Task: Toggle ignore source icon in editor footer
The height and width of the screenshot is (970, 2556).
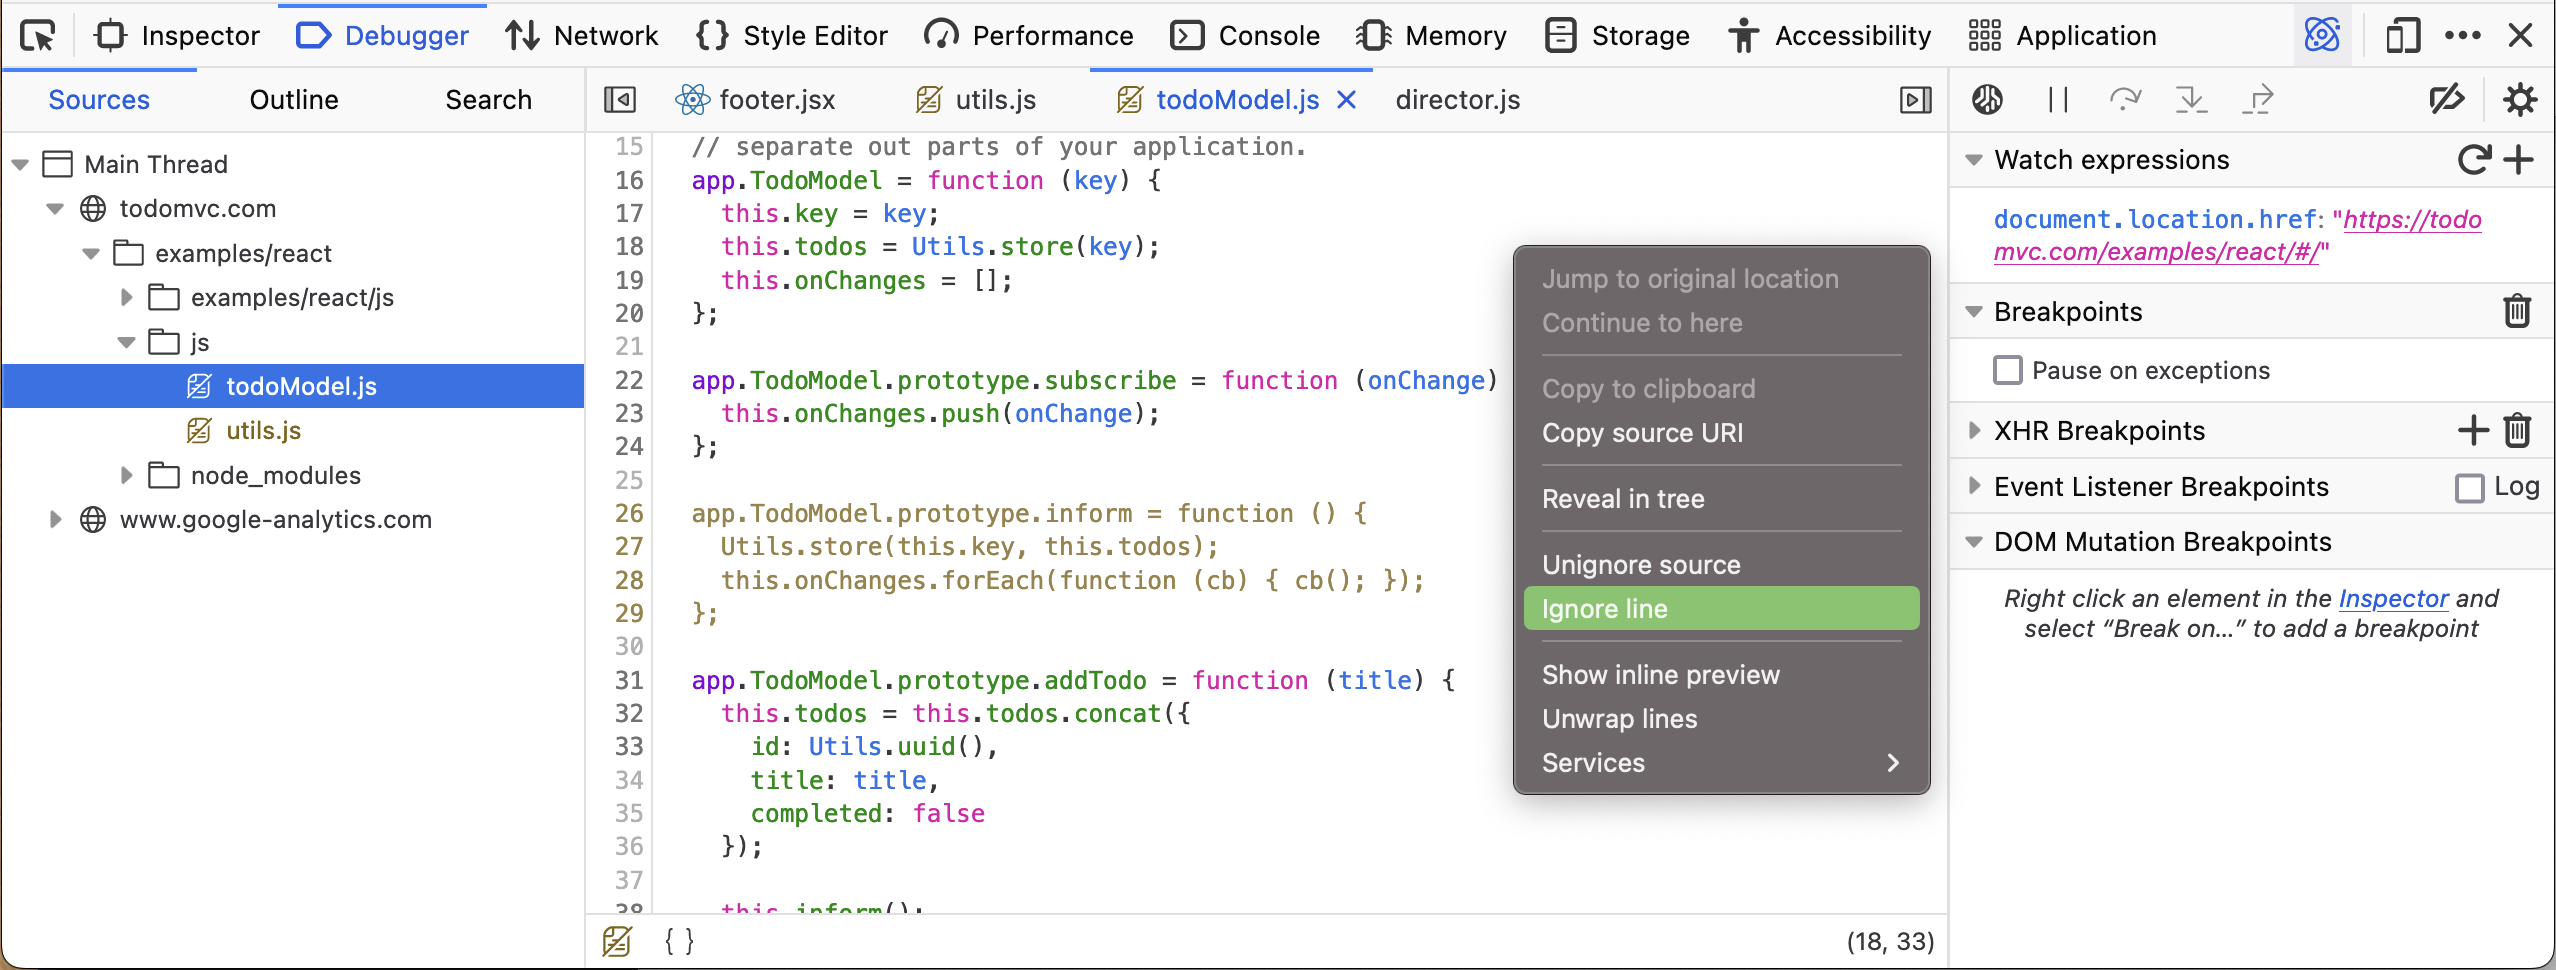Action: pos(617,941)
